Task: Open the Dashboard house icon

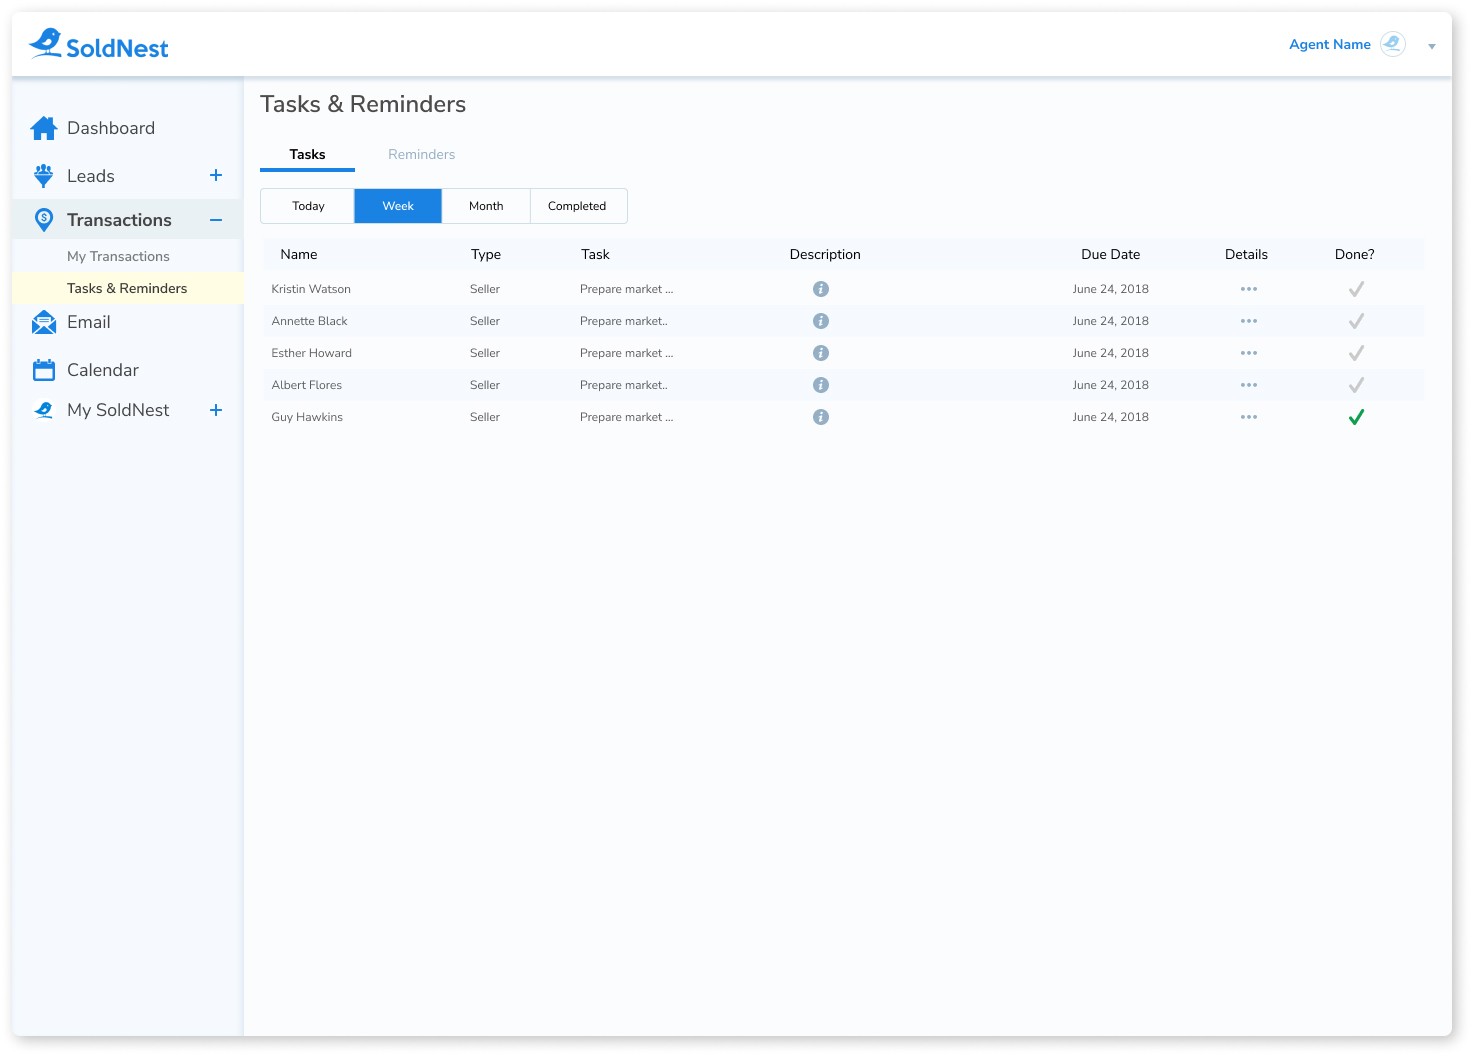Action: (44, 128)
